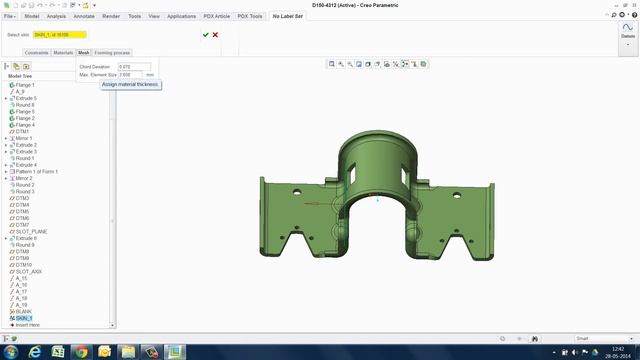Expand the Pattern 1 of Form 1 node

coord(6,172)
